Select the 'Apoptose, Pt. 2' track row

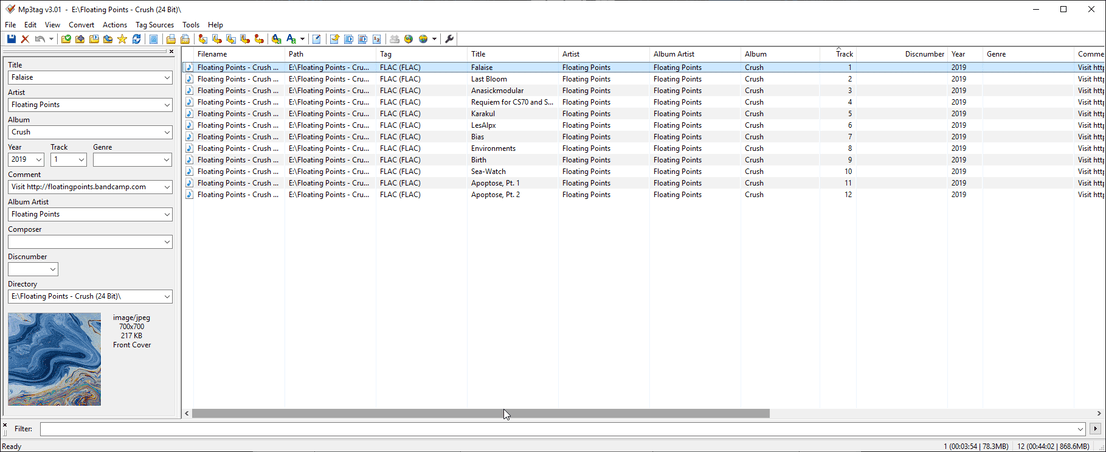click(x=643, y=195)
